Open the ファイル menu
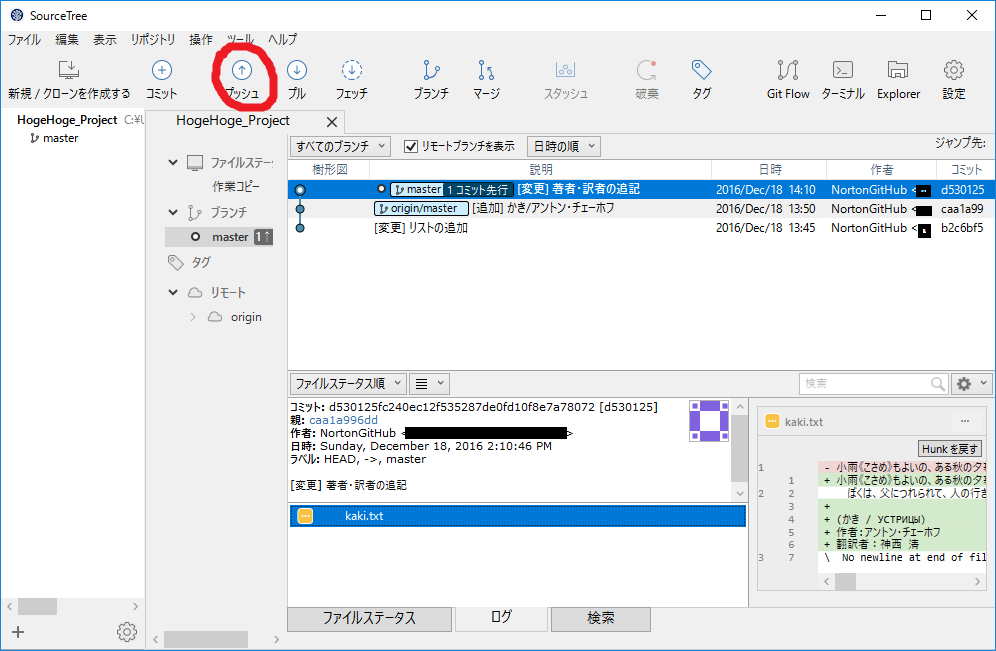This screenshot has width=996, height=651. (x=24, y=39)
